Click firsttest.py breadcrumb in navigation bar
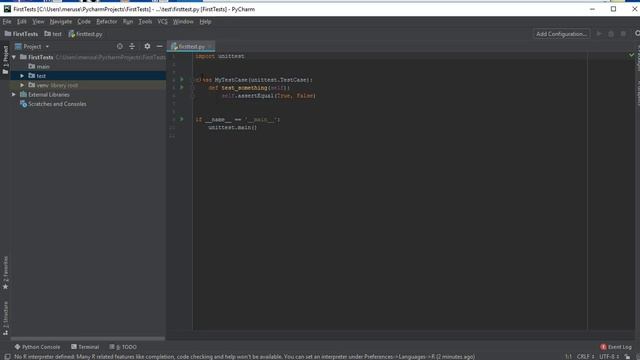Image resolution: width=640 pixels, height=360 pixels. [85, 34]
